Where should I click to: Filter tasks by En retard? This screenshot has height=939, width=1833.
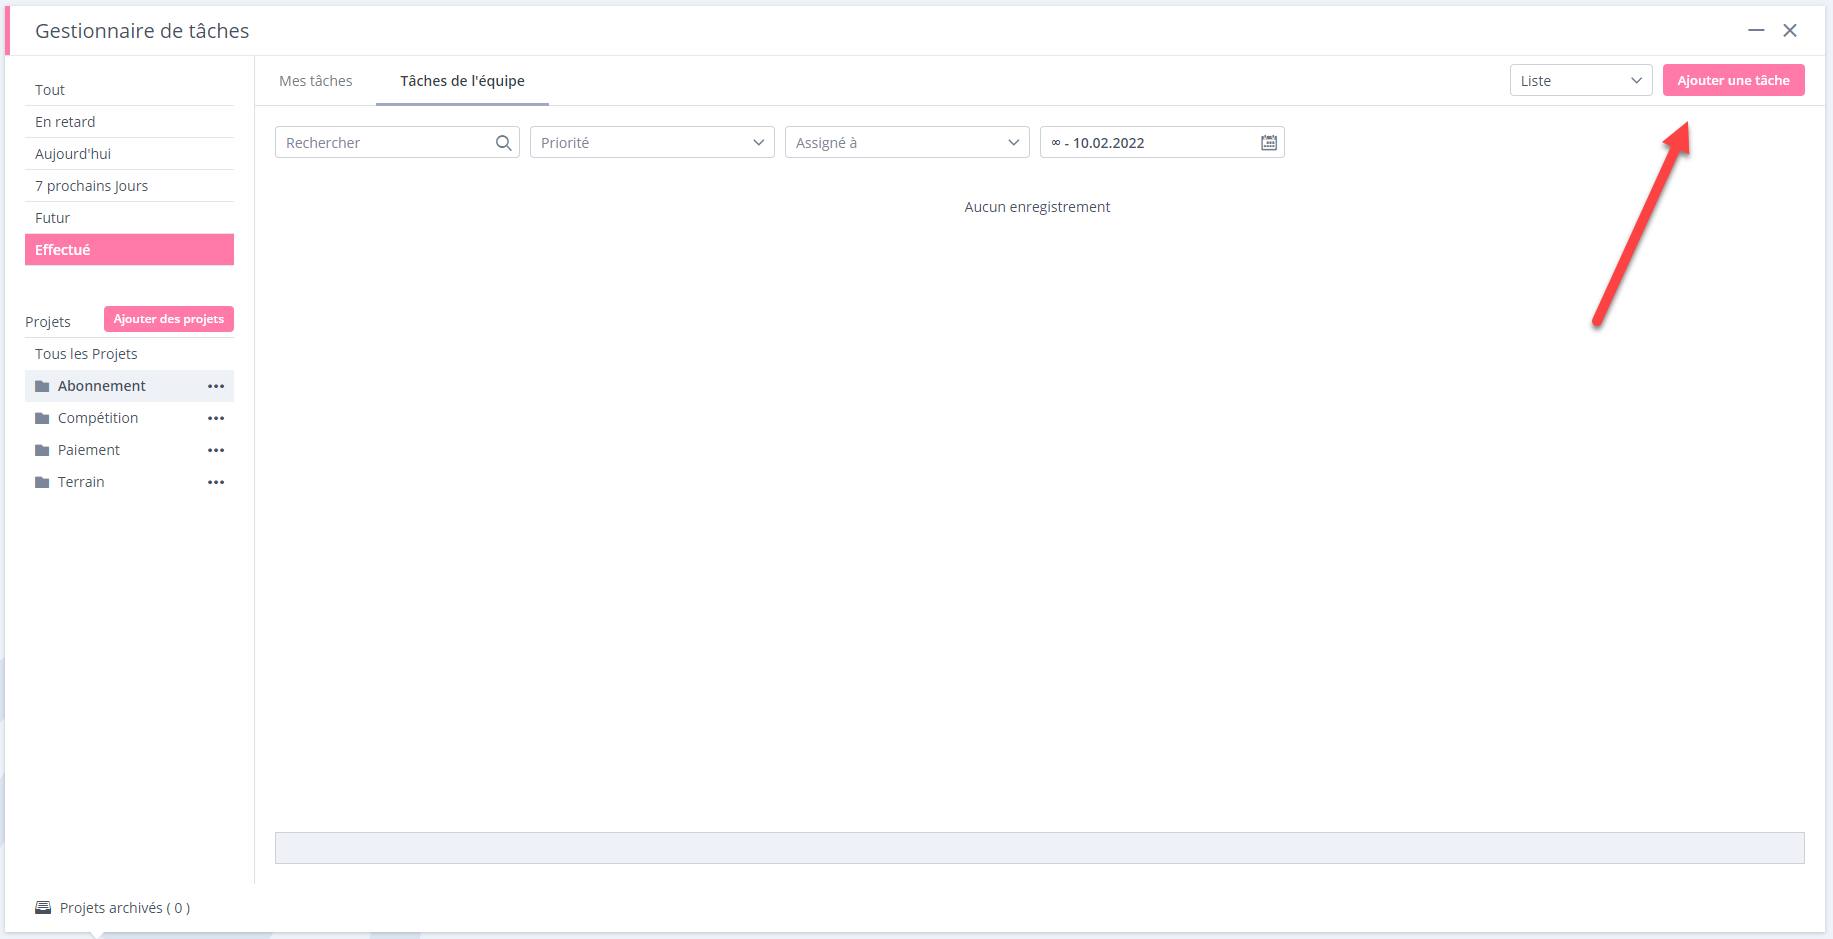pos(129,122)
